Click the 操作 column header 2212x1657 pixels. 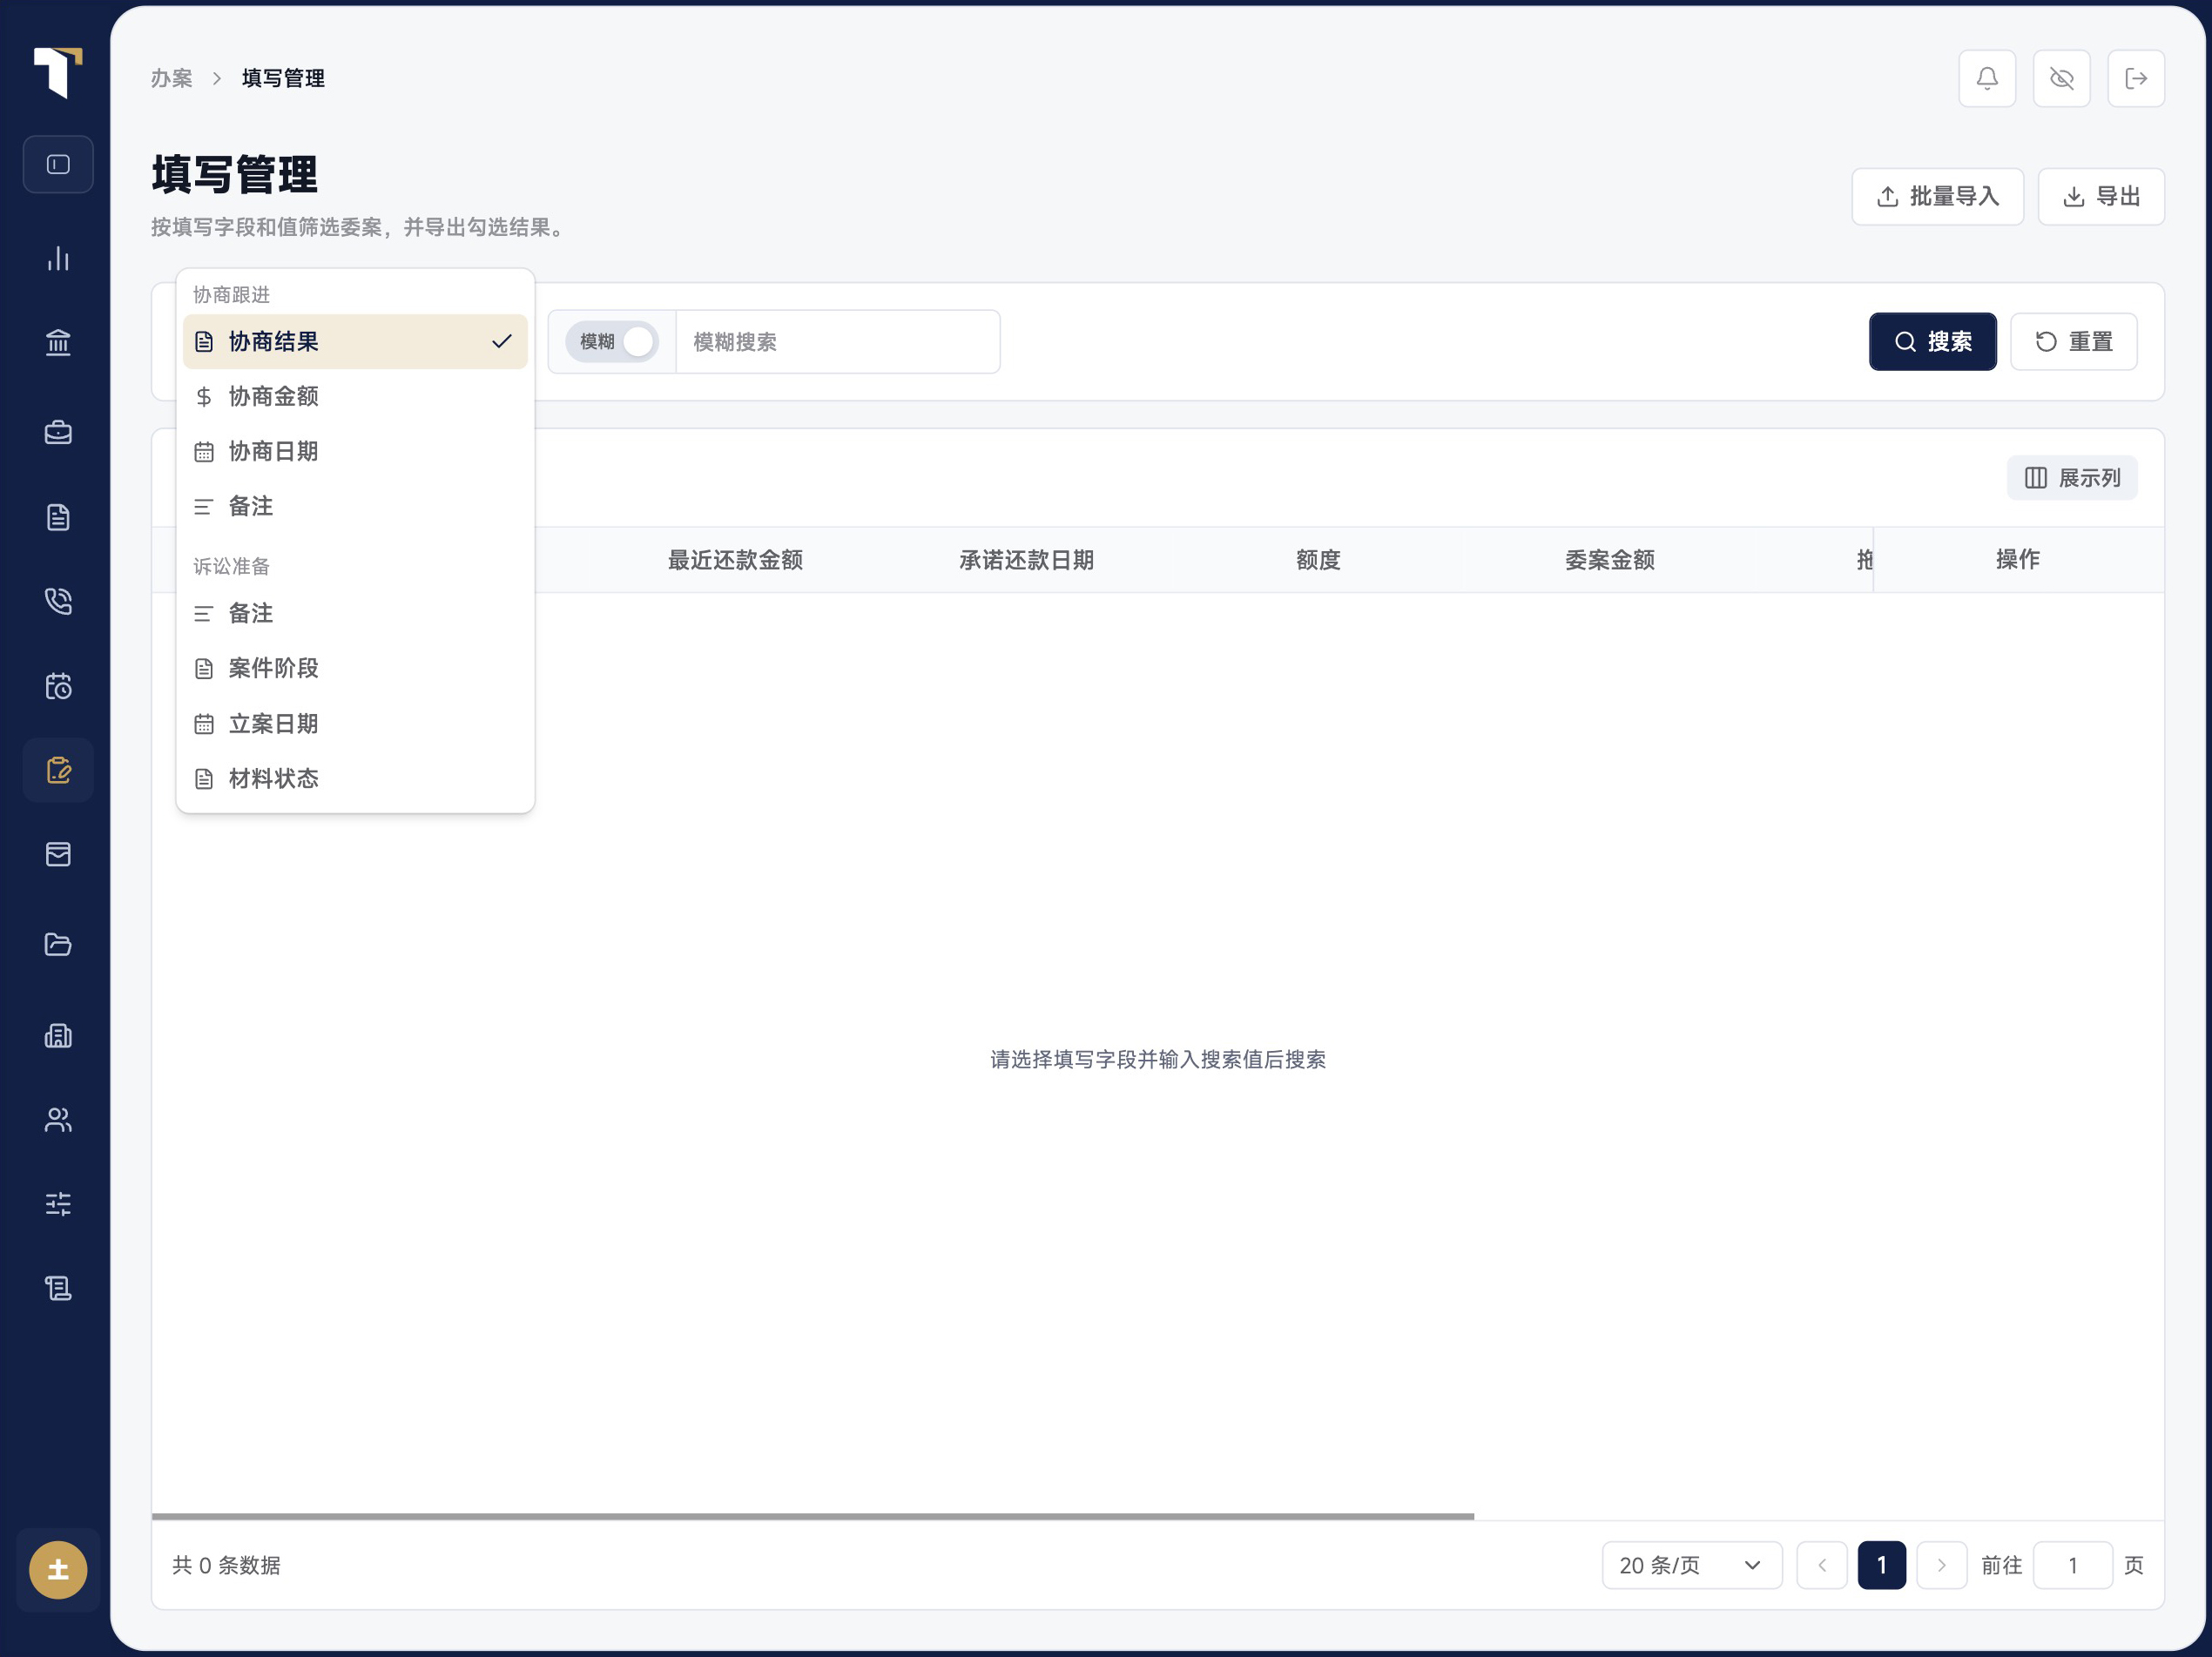[x=2017, y=560]
